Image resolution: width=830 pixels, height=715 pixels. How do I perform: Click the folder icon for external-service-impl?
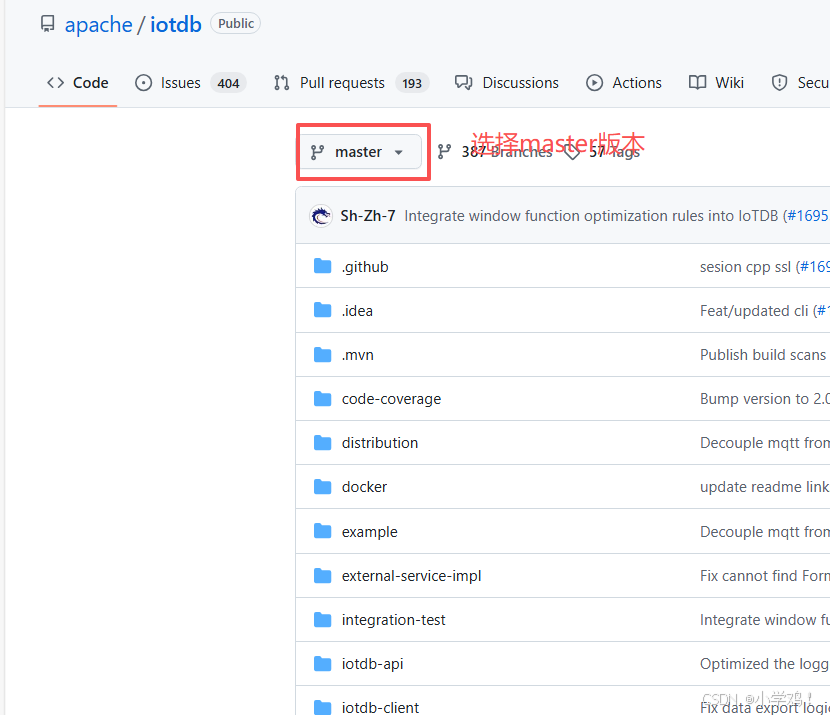pos(322,575)
